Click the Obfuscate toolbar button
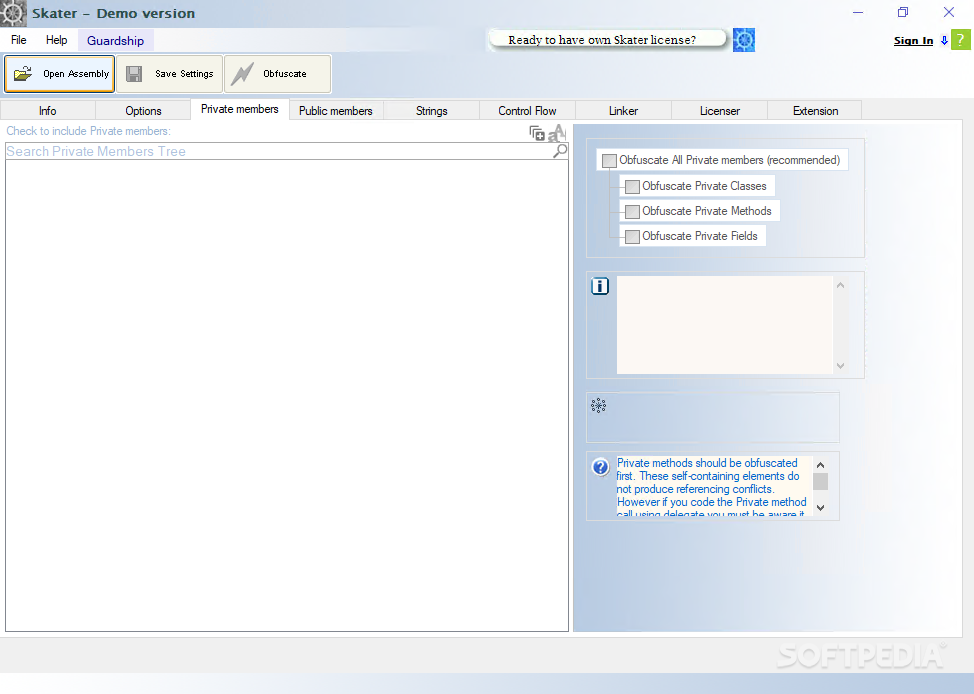 [x=278, y=73]
